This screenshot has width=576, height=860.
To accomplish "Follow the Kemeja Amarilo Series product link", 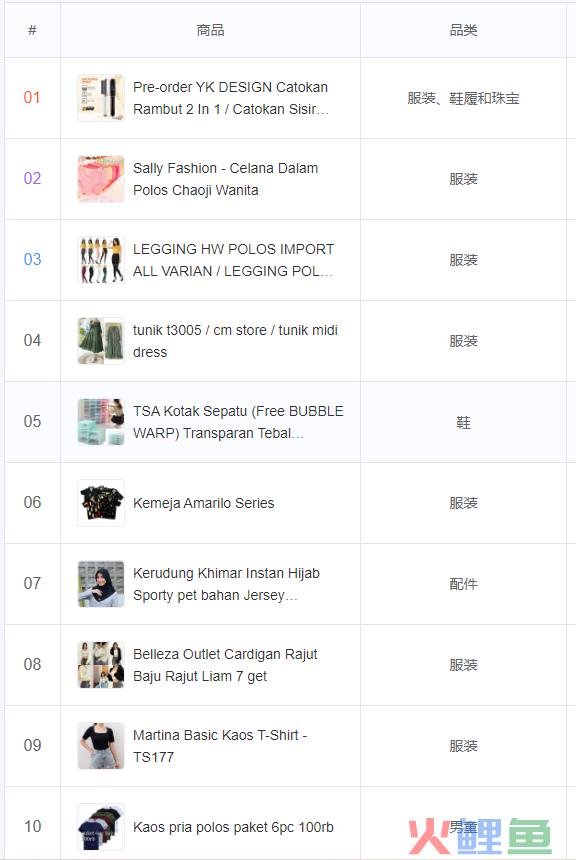I will pos(204,503).
